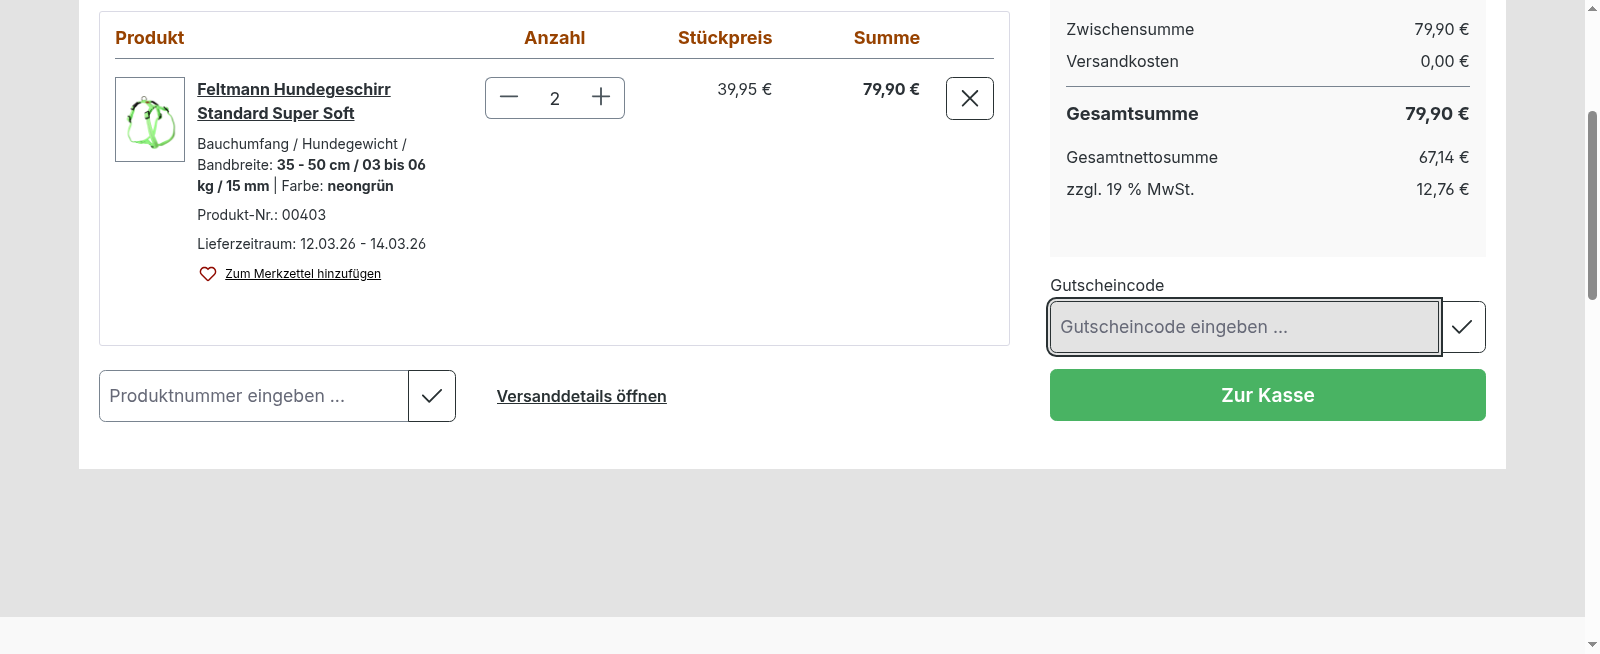Click the Produkt column header

coord(149,37)
